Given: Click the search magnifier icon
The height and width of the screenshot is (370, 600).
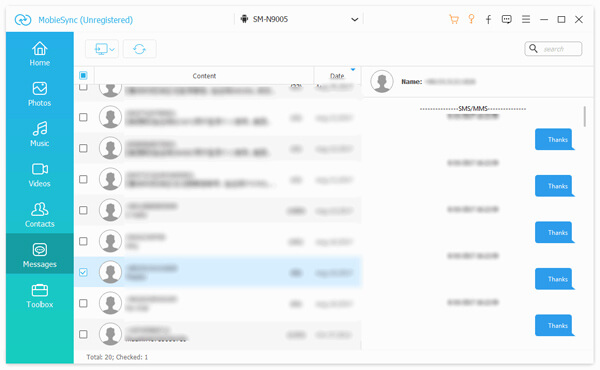Looking at the screenshot, I should pyautogui.click(x=533, y=49).
